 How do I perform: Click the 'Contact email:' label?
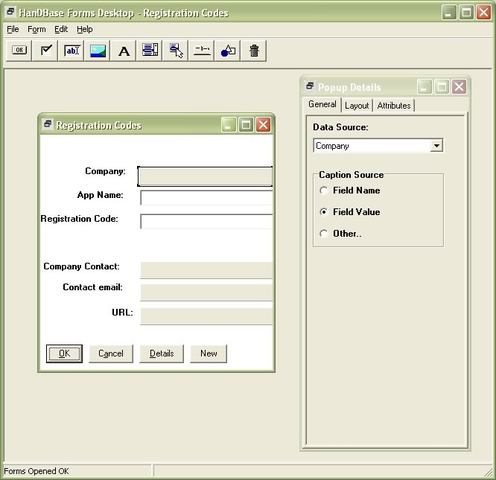pyautogui.click(x=93, y=287)
